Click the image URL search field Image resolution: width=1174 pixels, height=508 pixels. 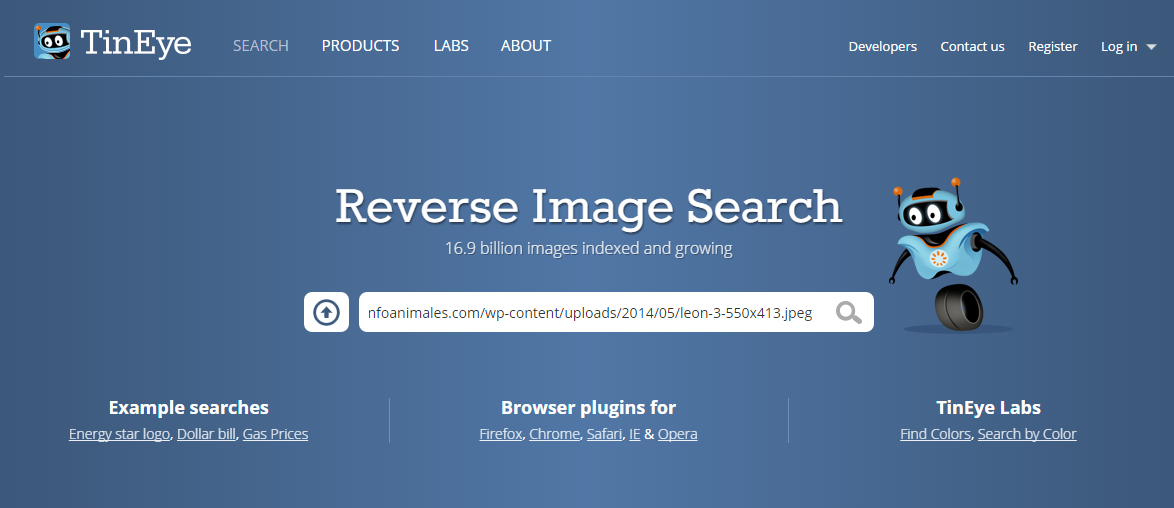[616, 312]
